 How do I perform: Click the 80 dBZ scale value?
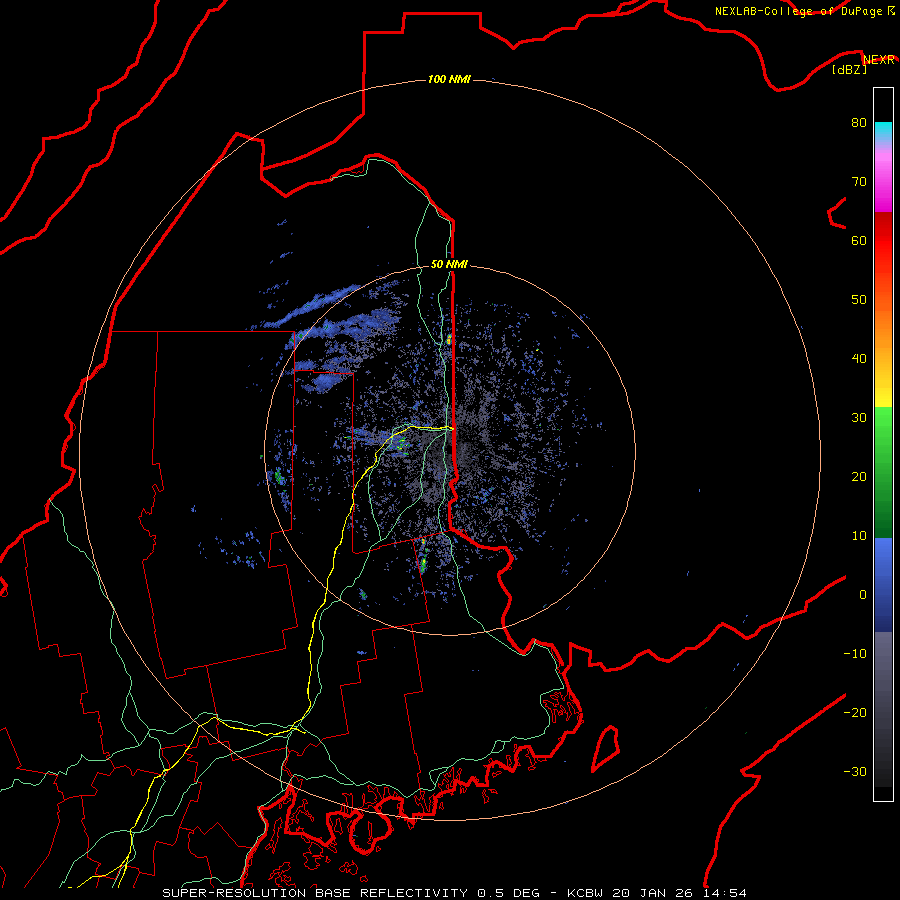pos(859,122)
